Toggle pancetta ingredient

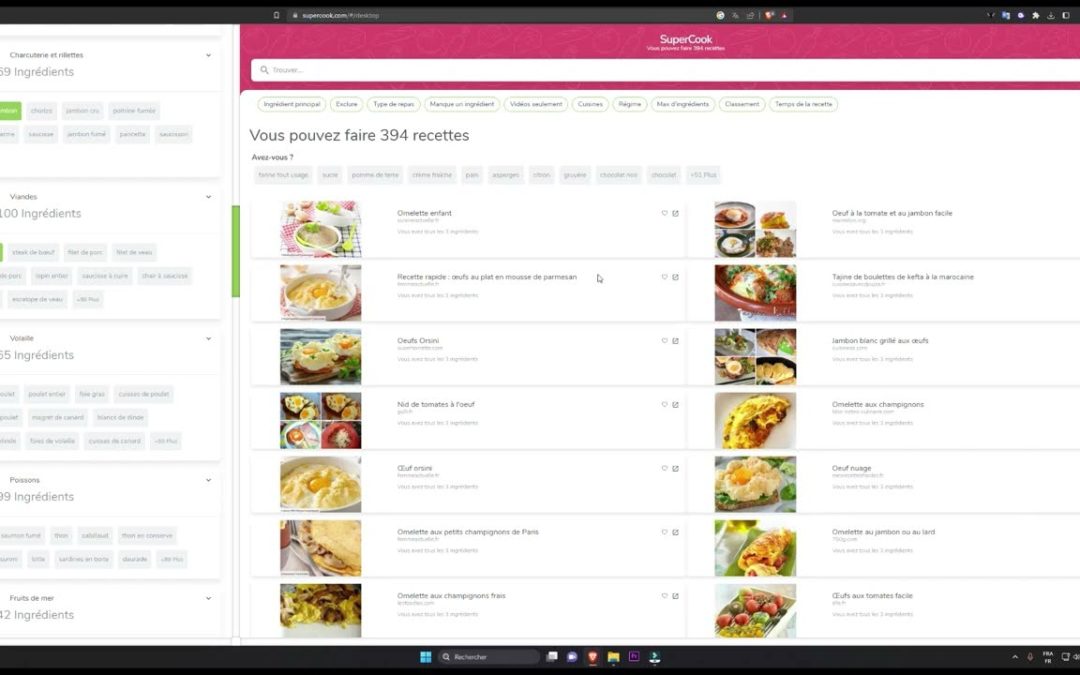(x=132, y=134)
